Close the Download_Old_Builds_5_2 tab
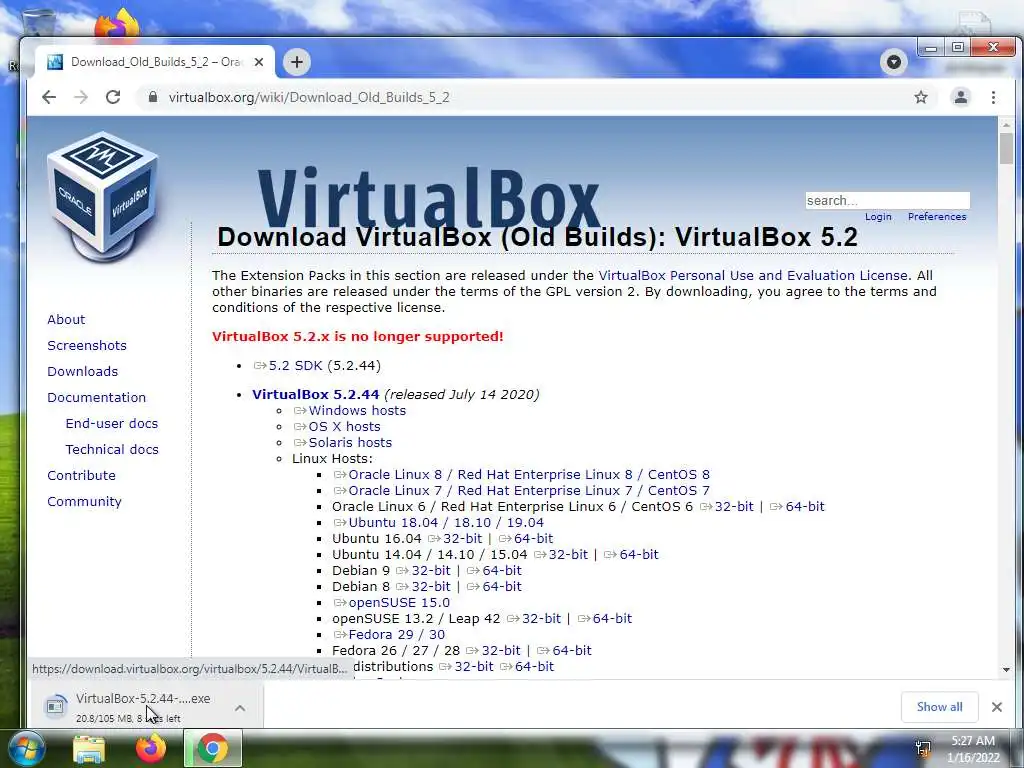Screen dimensions: 1024x768 click(x=259, y=62)
